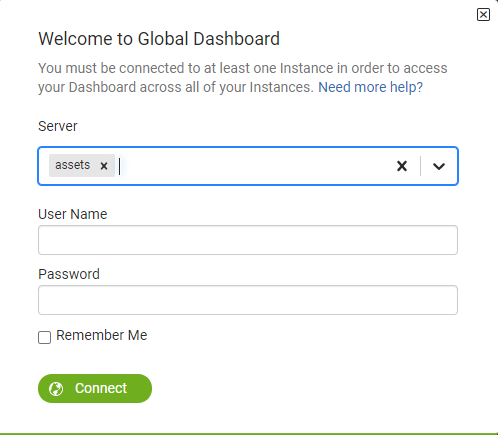Enable the Remember Me checkbox
Image resolution: width=498 pixels, height=435 pixels.
pyautogui.click(x=44, y=337)
